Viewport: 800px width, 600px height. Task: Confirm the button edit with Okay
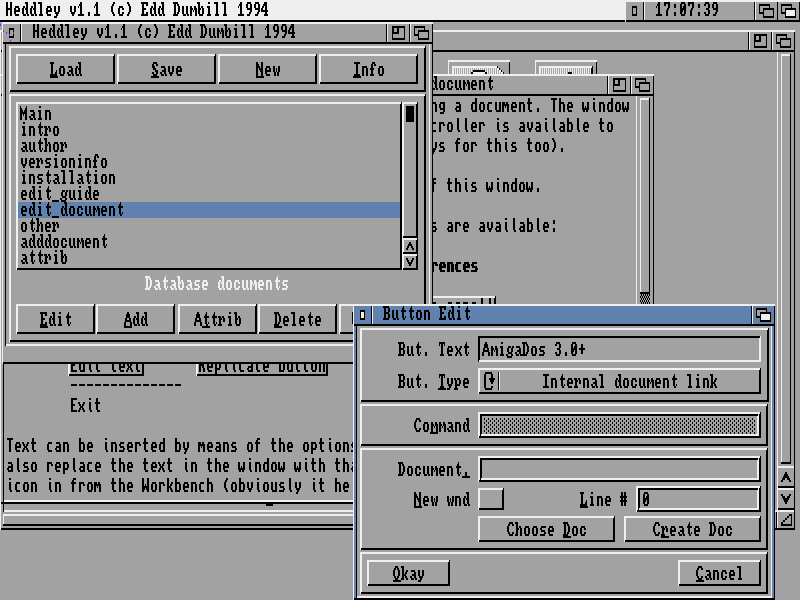coord(408,573)
